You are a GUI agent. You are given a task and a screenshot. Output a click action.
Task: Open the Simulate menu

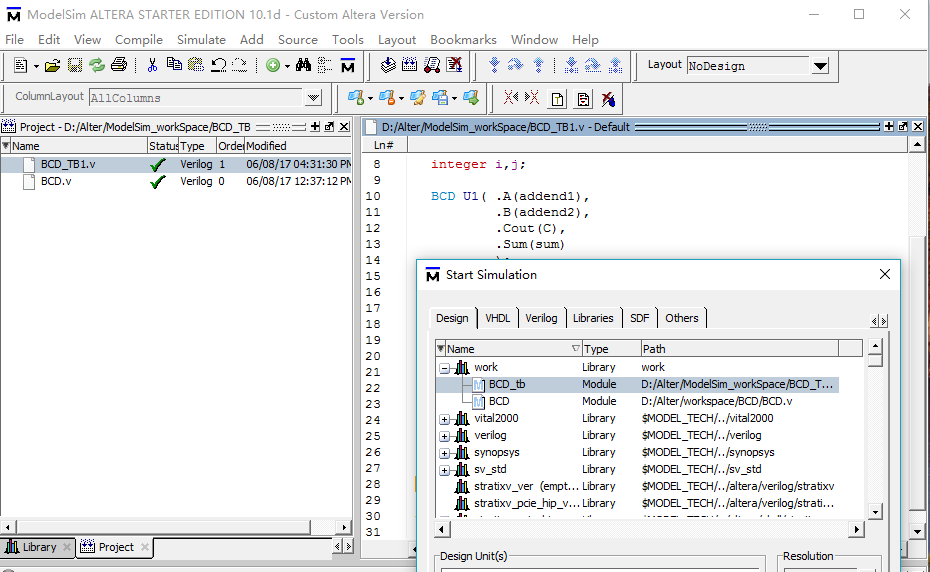(x=201, y=40)
